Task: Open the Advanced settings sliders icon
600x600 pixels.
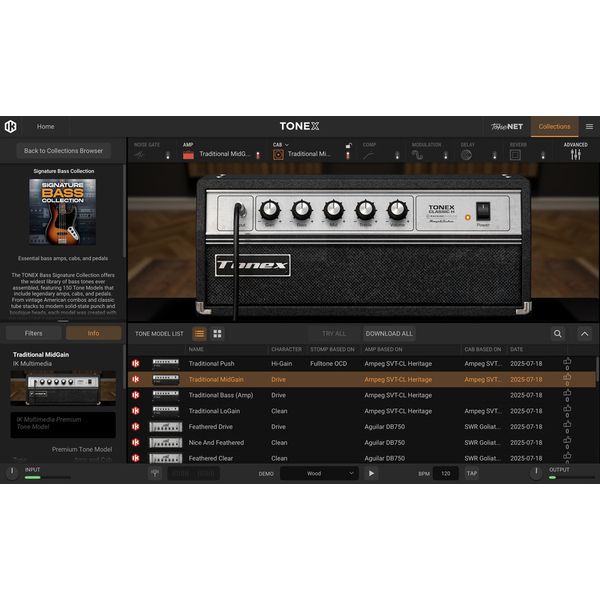Action: pyautogui.click(x=576, y=154)
